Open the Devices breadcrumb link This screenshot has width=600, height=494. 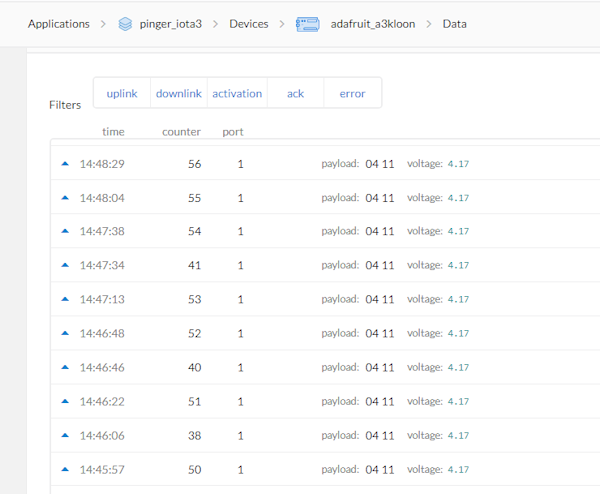click(249, 23)
